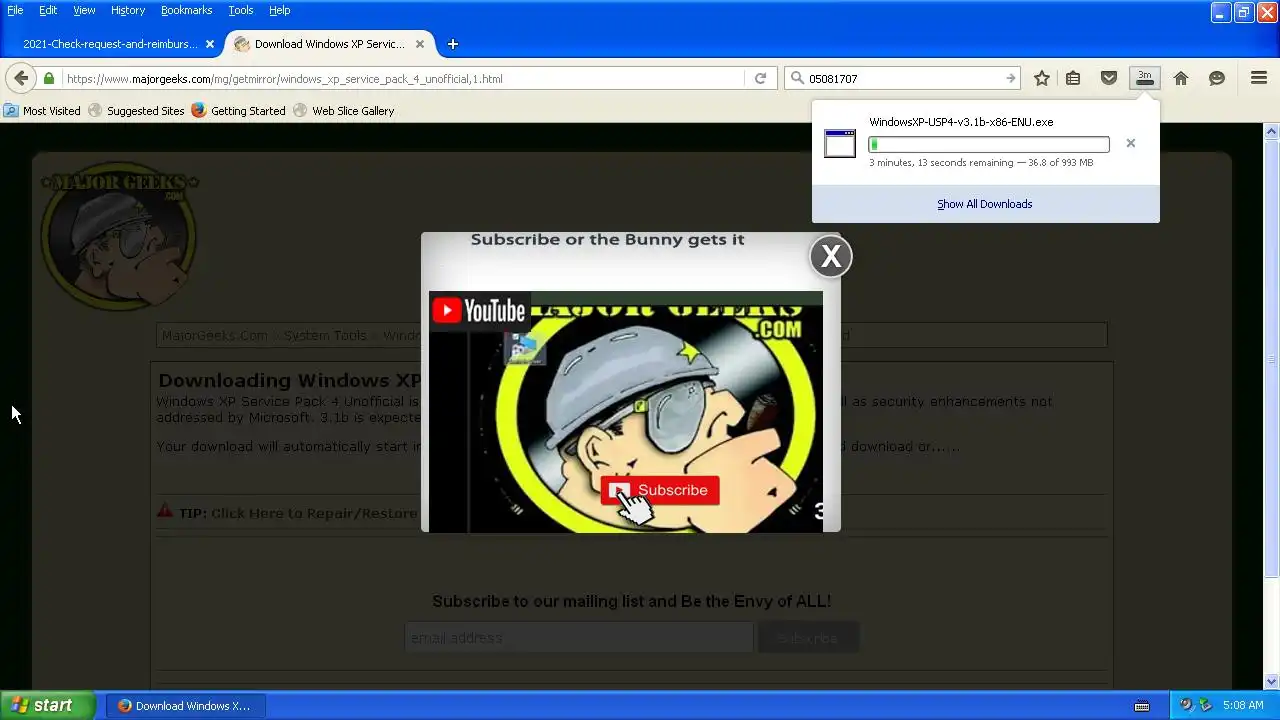The height and width of the screenshot is (720, 1280).
Task: Click the browser Back arrow button
Action: tap(21, 78)
